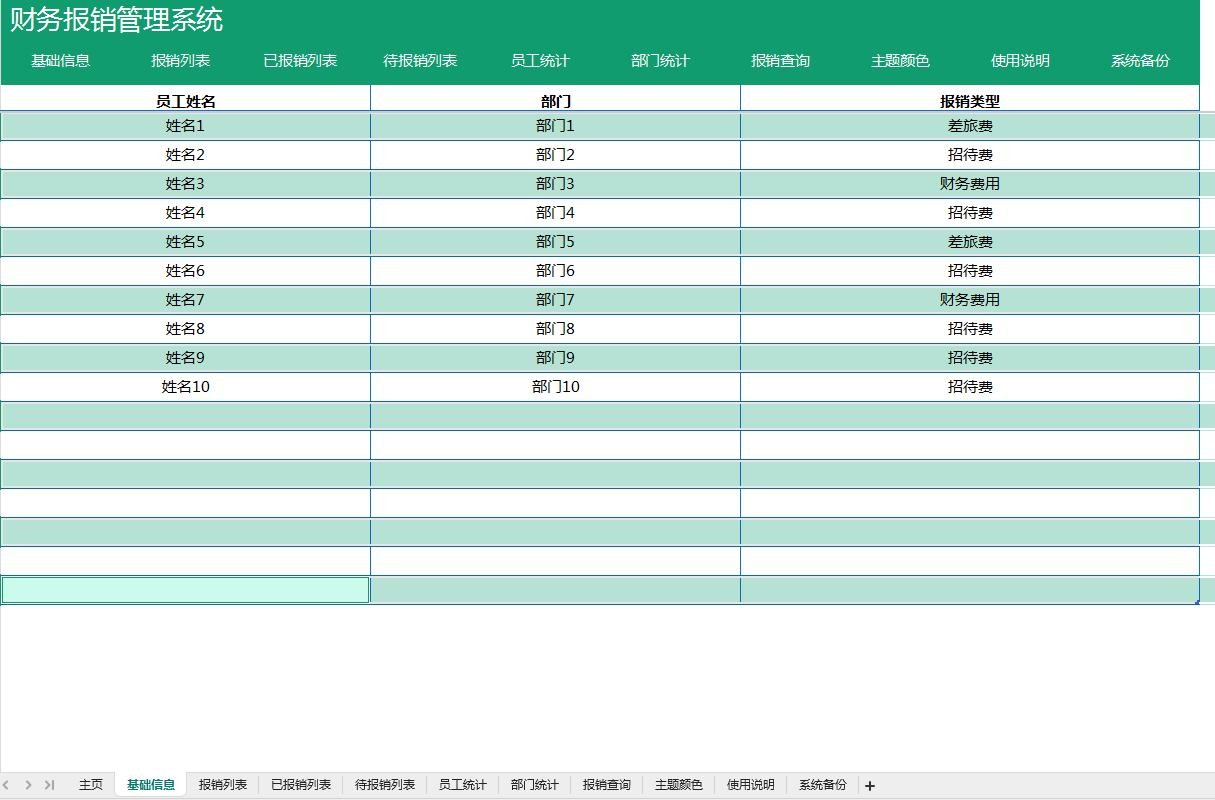Jump to last sheet with arrow icon
The width and height of the screenshot is (1215, 800).
(49, 786)
